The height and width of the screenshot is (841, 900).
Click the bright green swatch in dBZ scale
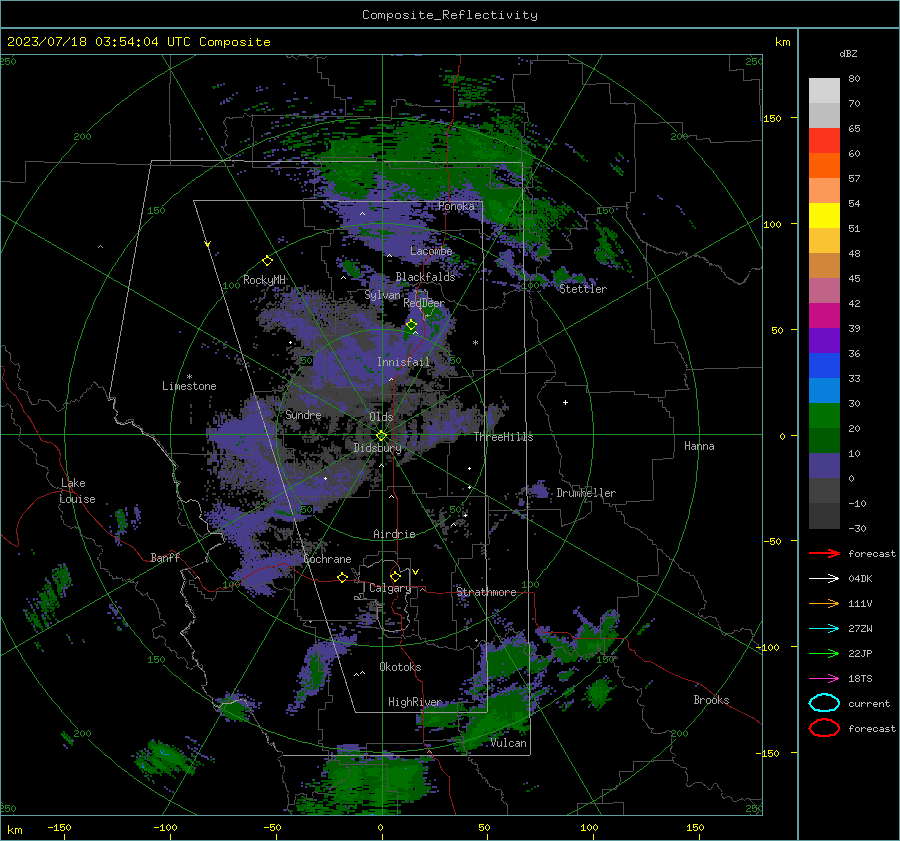(x=824, y=416)
